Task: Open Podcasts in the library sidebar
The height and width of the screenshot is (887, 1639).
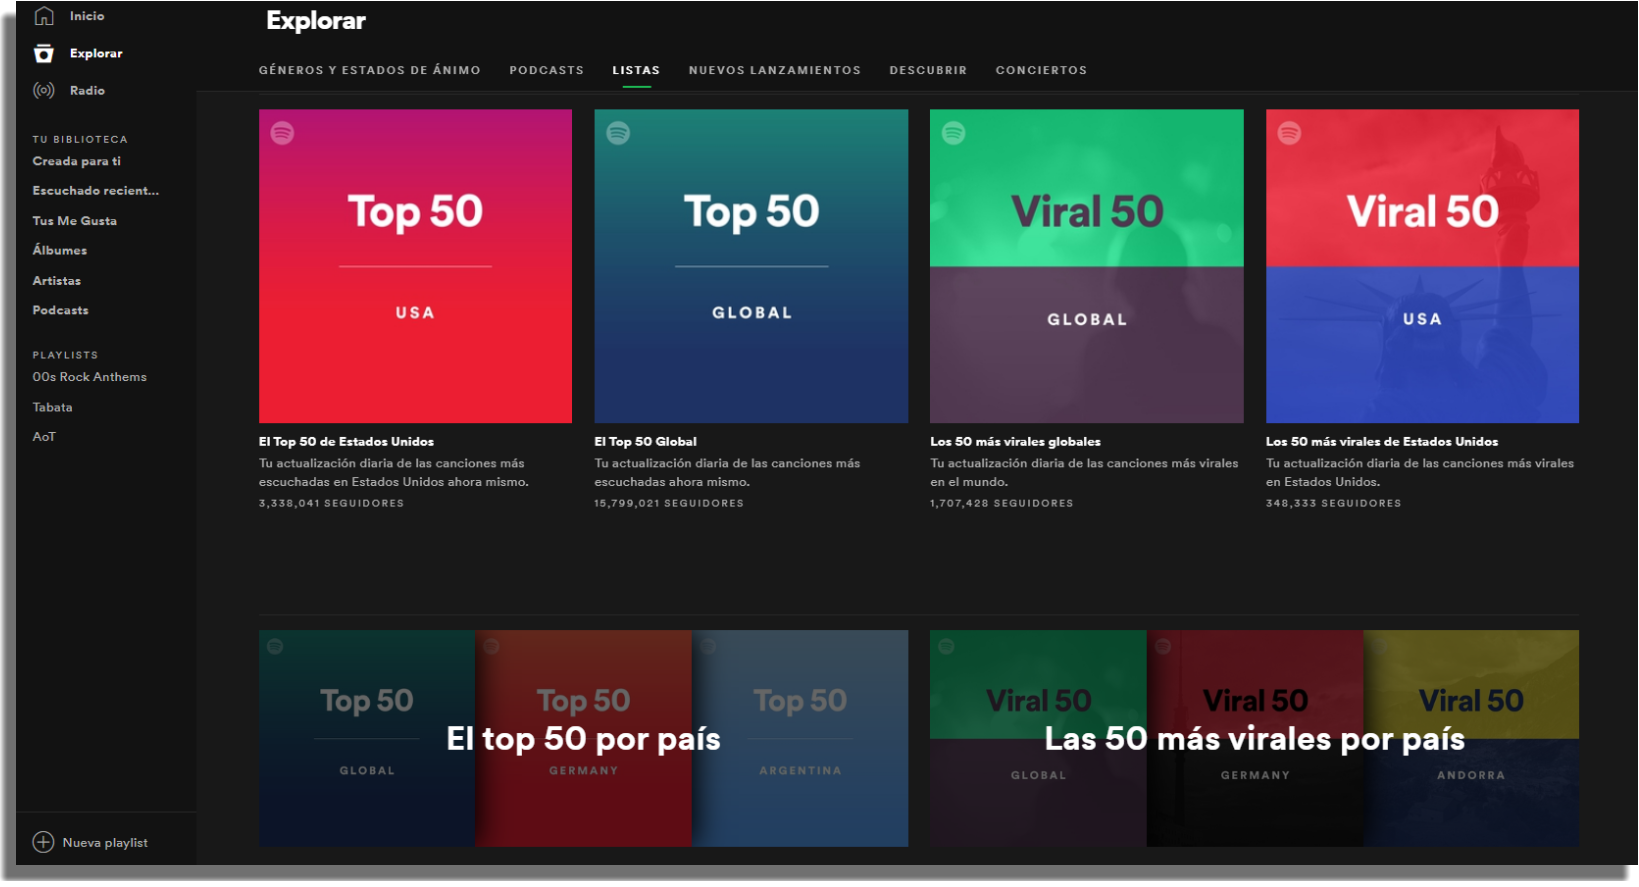Action: tap(60, 310)
